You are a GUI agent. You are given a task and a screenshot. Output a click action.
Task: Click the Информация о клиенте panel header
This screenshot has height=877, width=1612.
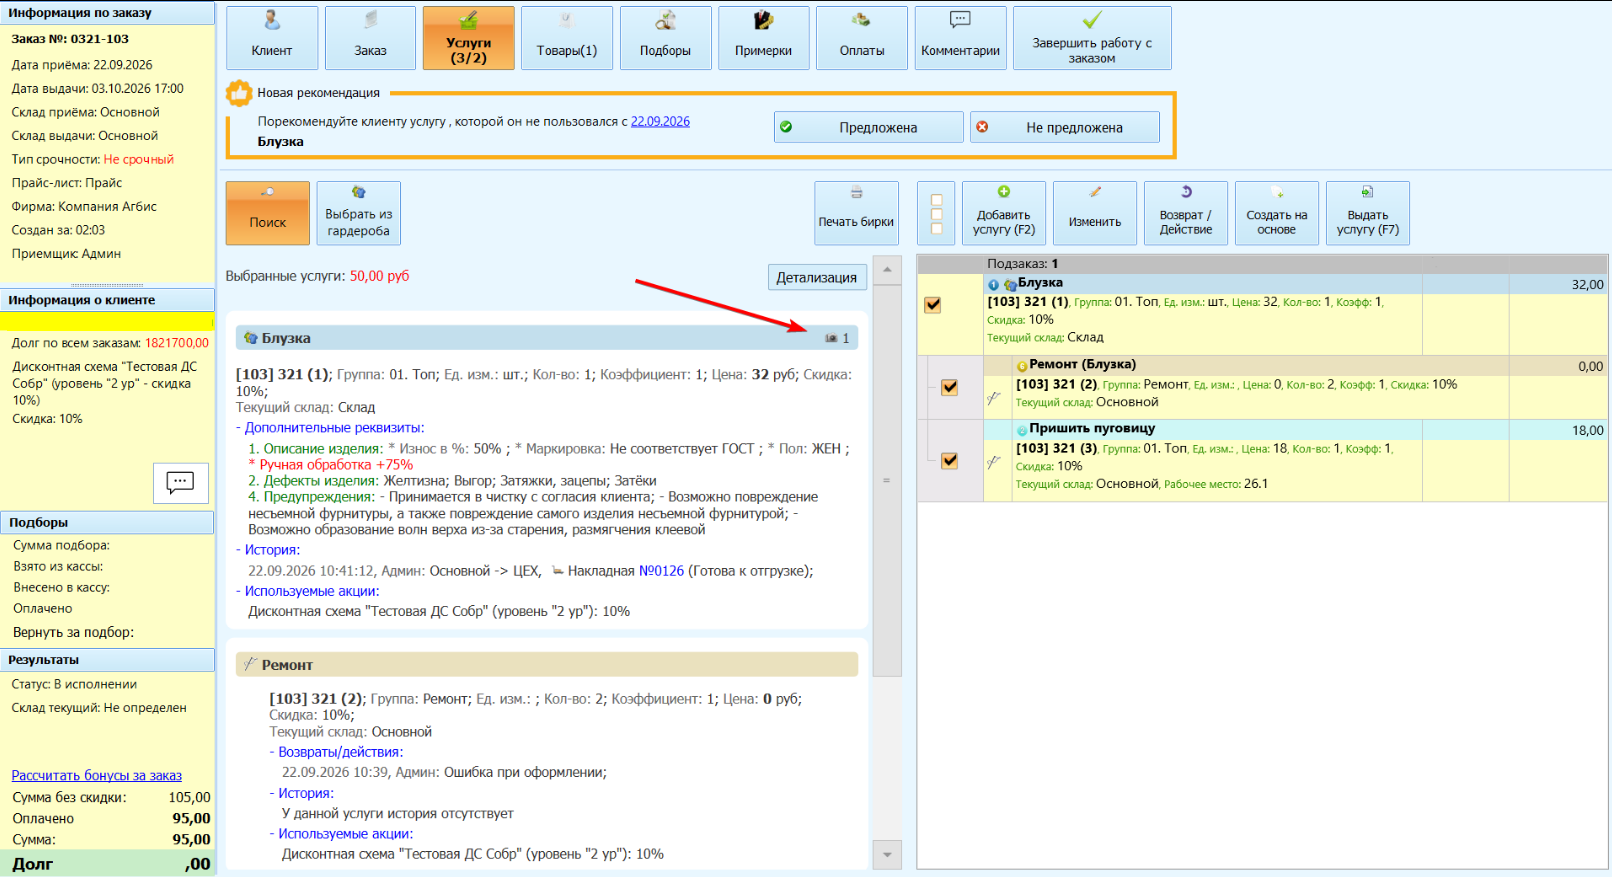coord(107,300)
